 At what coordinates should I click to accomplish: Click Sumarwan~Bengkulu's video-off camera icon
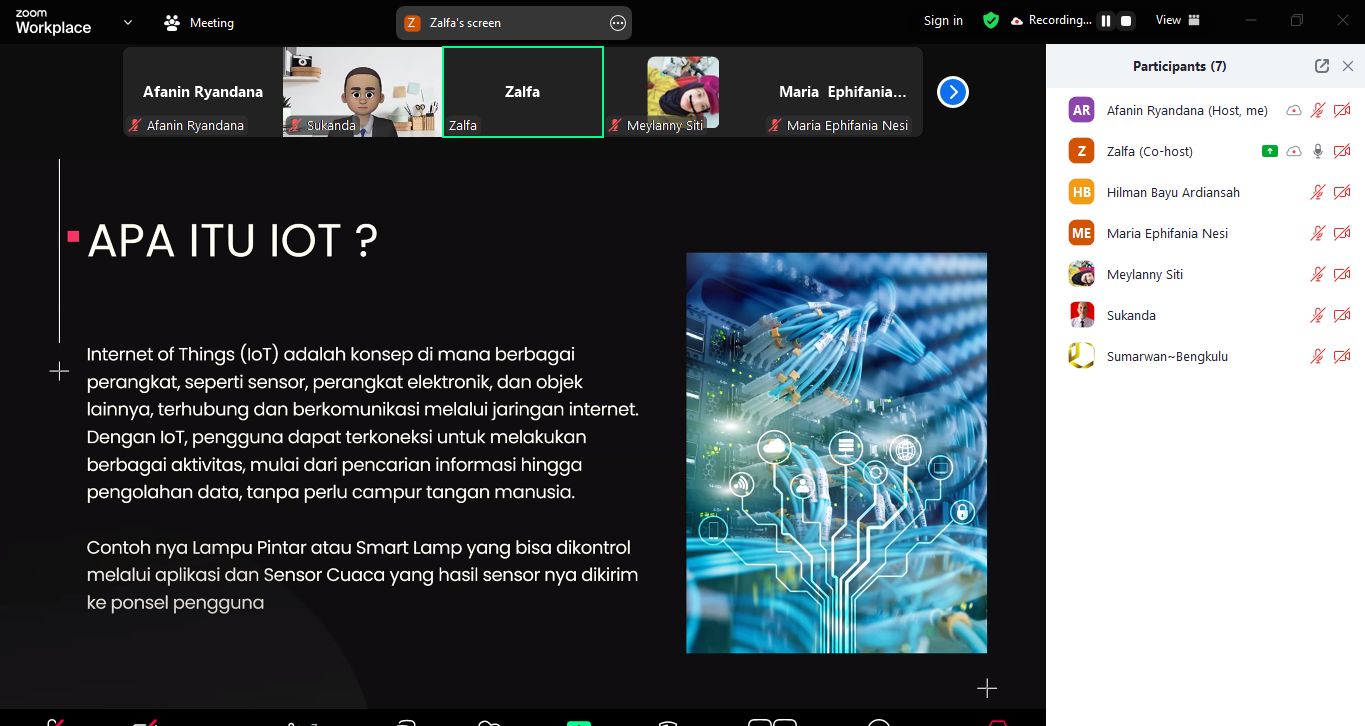pyautogui.click(x=1342, y=356)
